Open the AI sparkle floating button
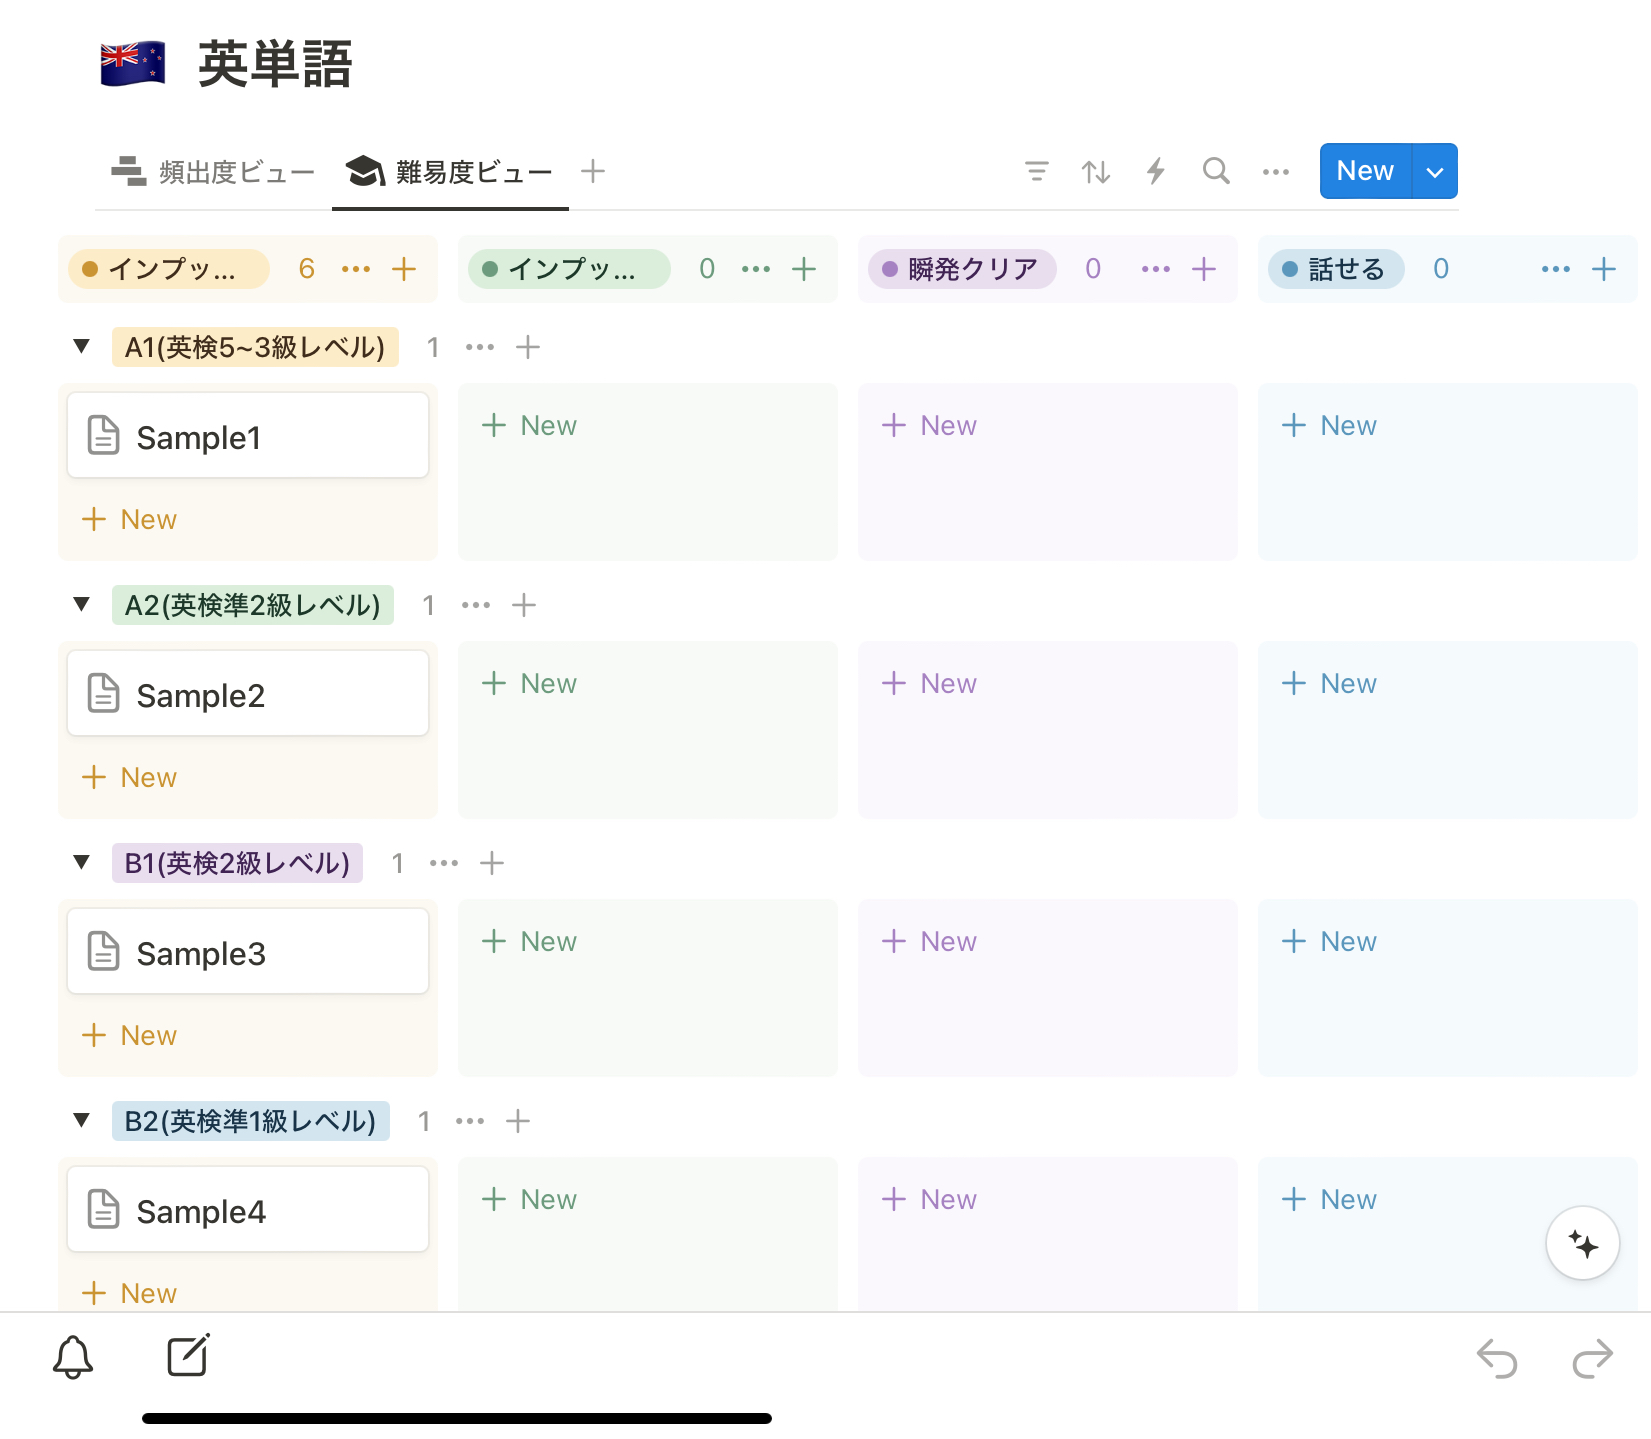This screenshot has width=1651, height=1439. (1582, 1244)
